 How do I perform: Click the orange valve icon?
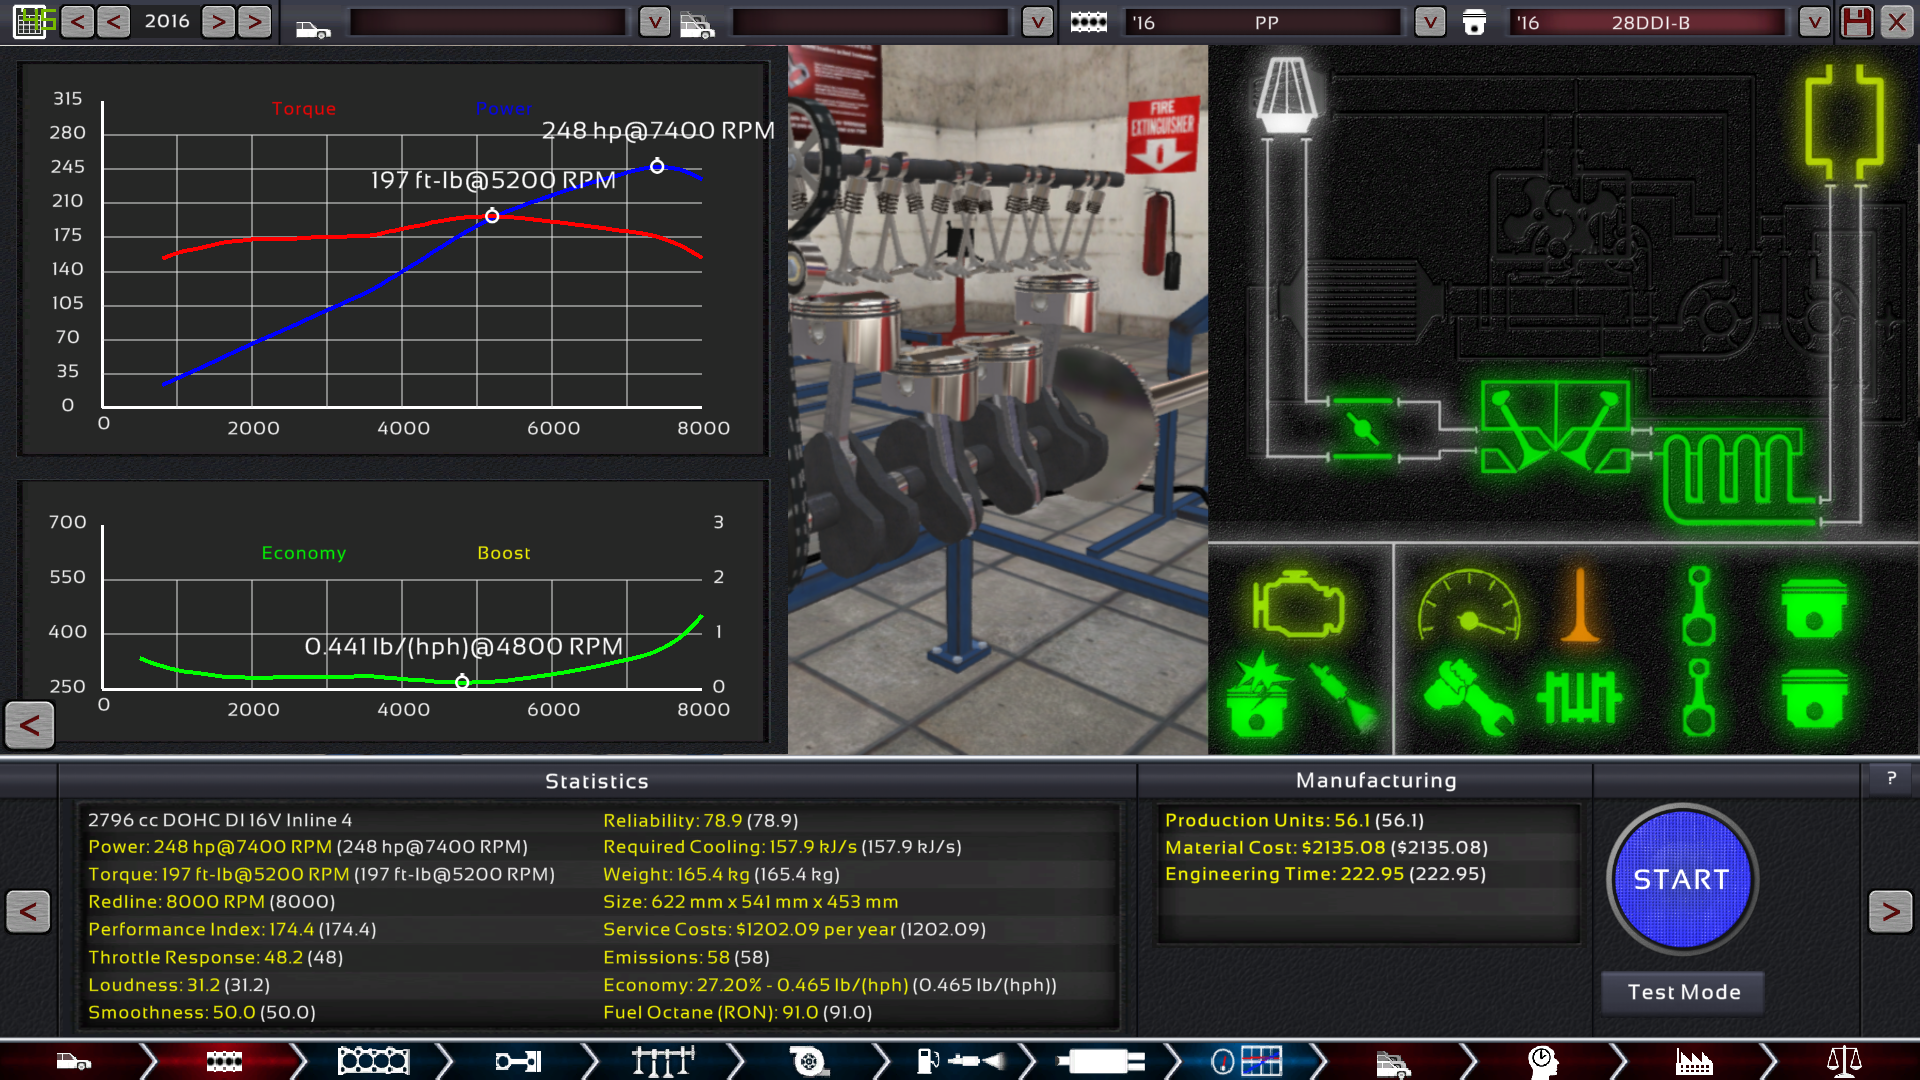pos(1580,606)
